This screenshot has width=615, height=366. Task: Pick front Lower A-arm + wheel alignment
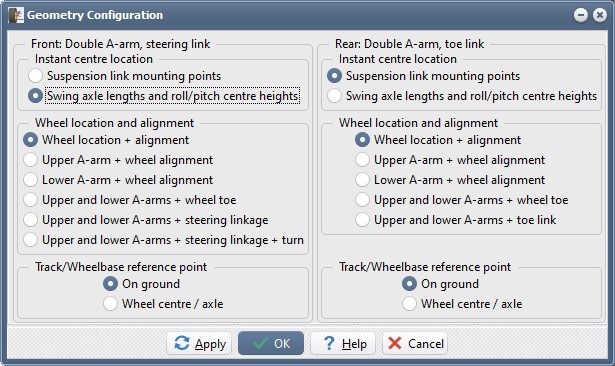click(118, 180)
